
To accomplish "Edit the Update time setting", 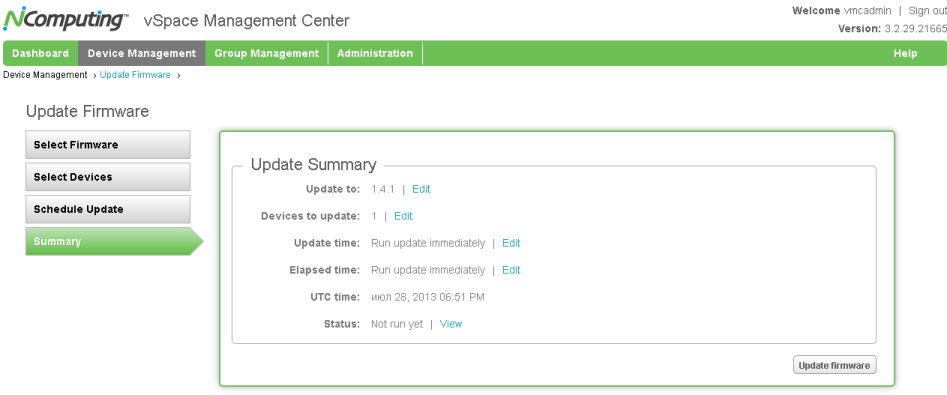I will coord(511,243).
